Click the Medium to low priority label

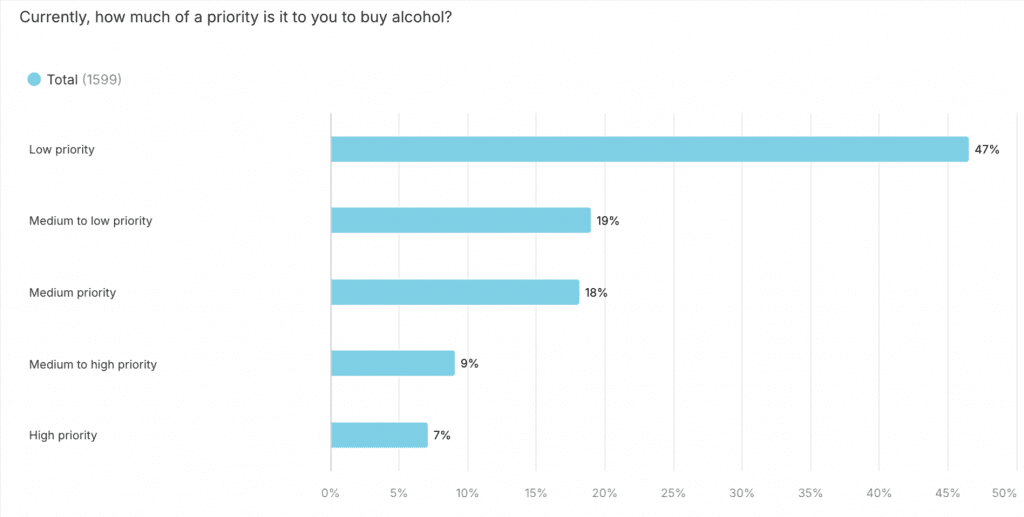(90, 220)
